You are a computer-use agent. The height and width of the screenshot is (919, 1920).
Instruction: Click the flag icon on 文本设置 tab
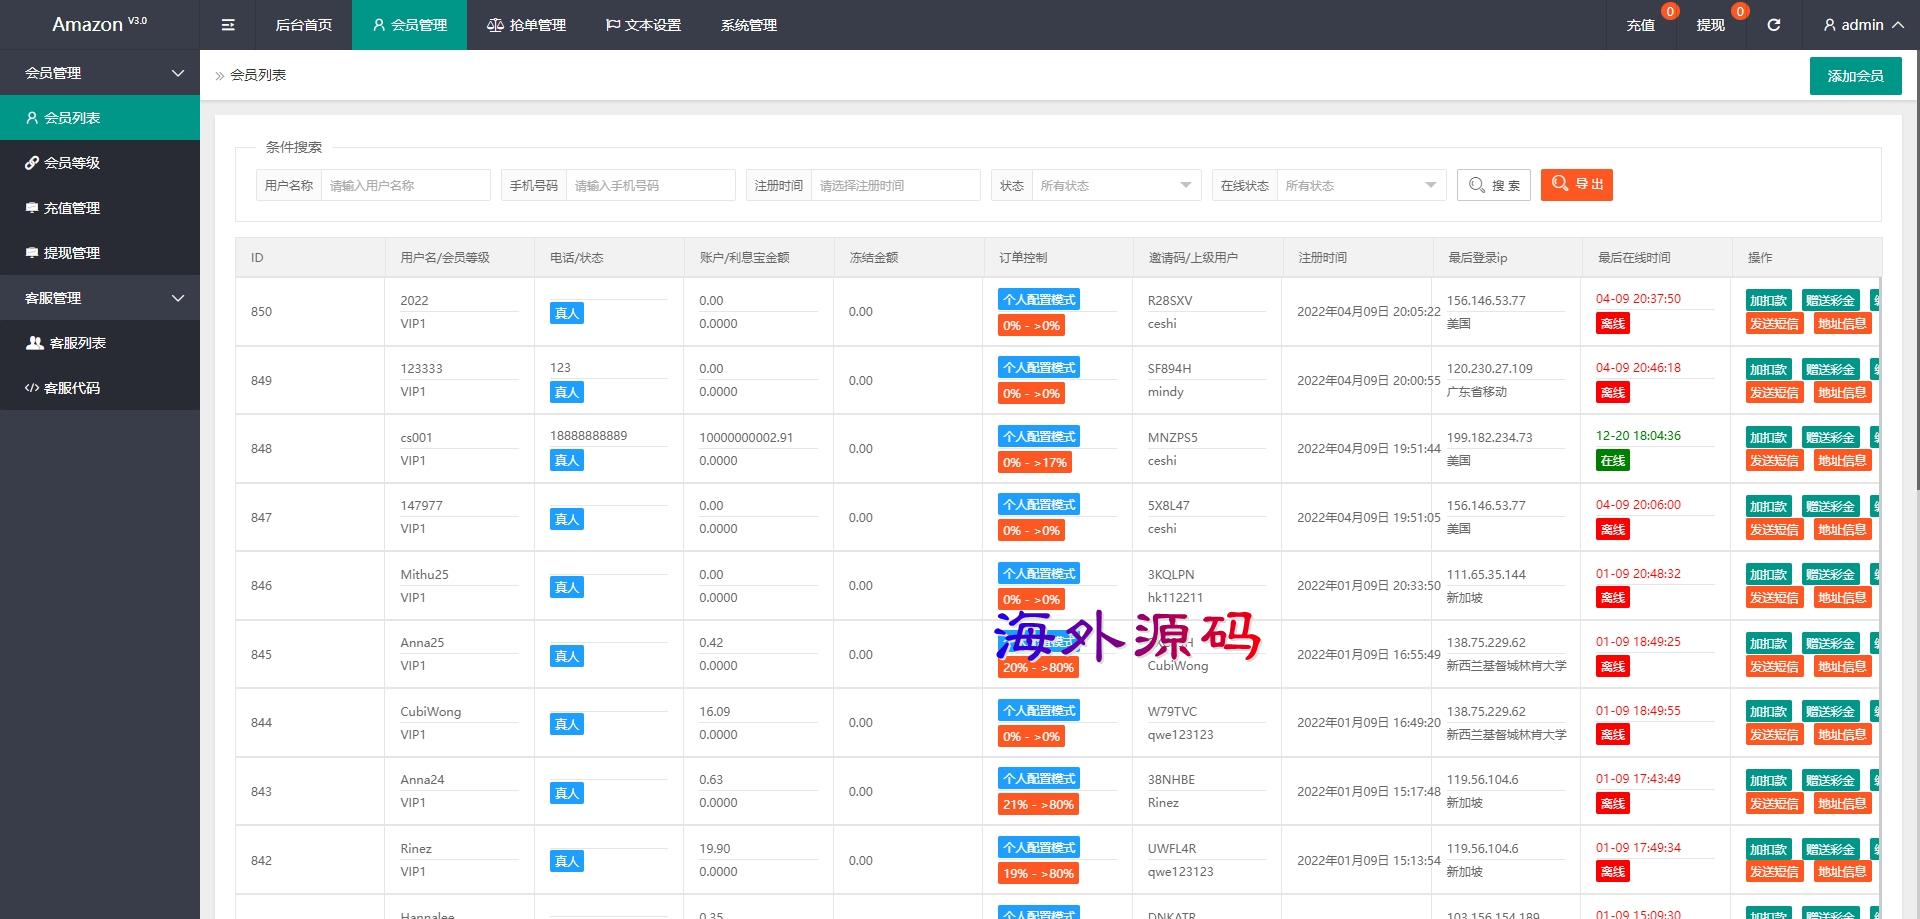click(x=613, y=25)
